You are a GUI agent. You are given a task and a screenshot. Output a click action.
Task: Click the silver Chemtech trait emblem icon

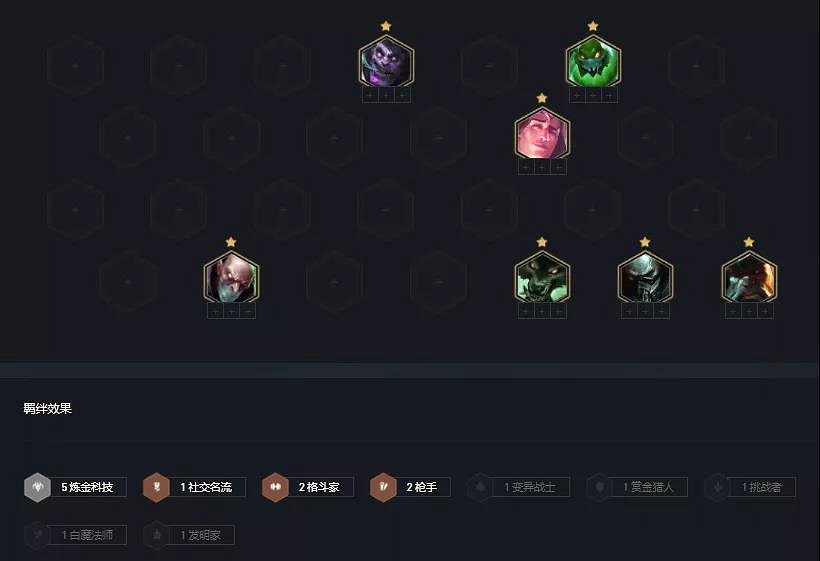[x=37, y=487]
